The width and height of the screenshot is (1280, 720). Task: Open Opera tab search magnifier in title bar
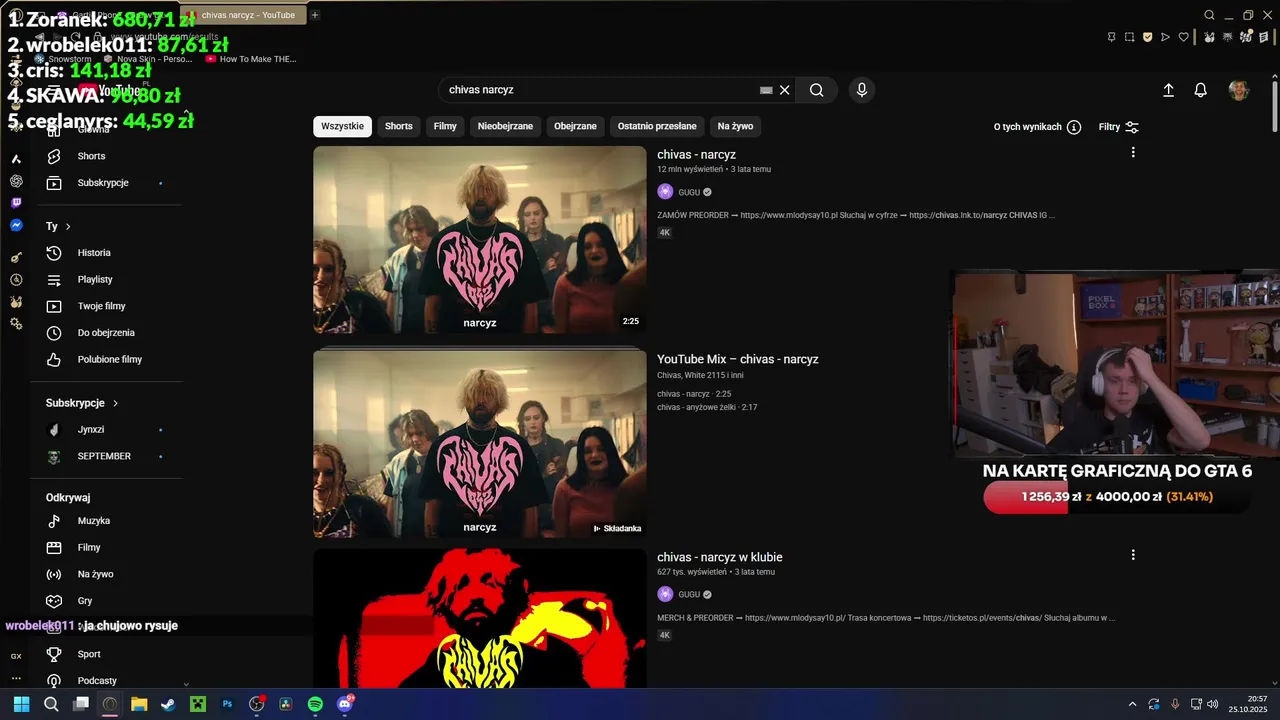(1209, 15)
